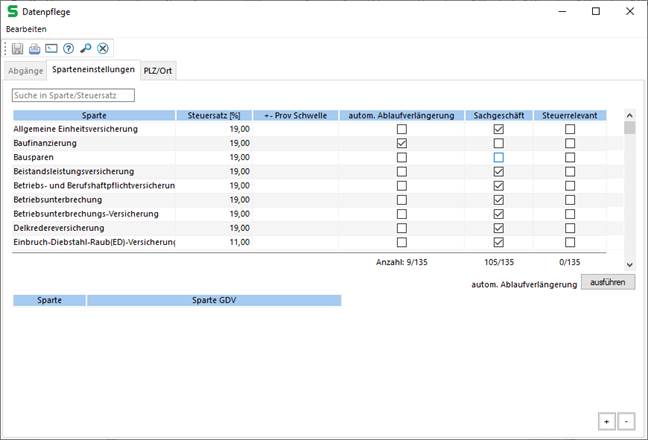Click the window panel icon in toolbar
648x440 pixels.
point(51,48)
